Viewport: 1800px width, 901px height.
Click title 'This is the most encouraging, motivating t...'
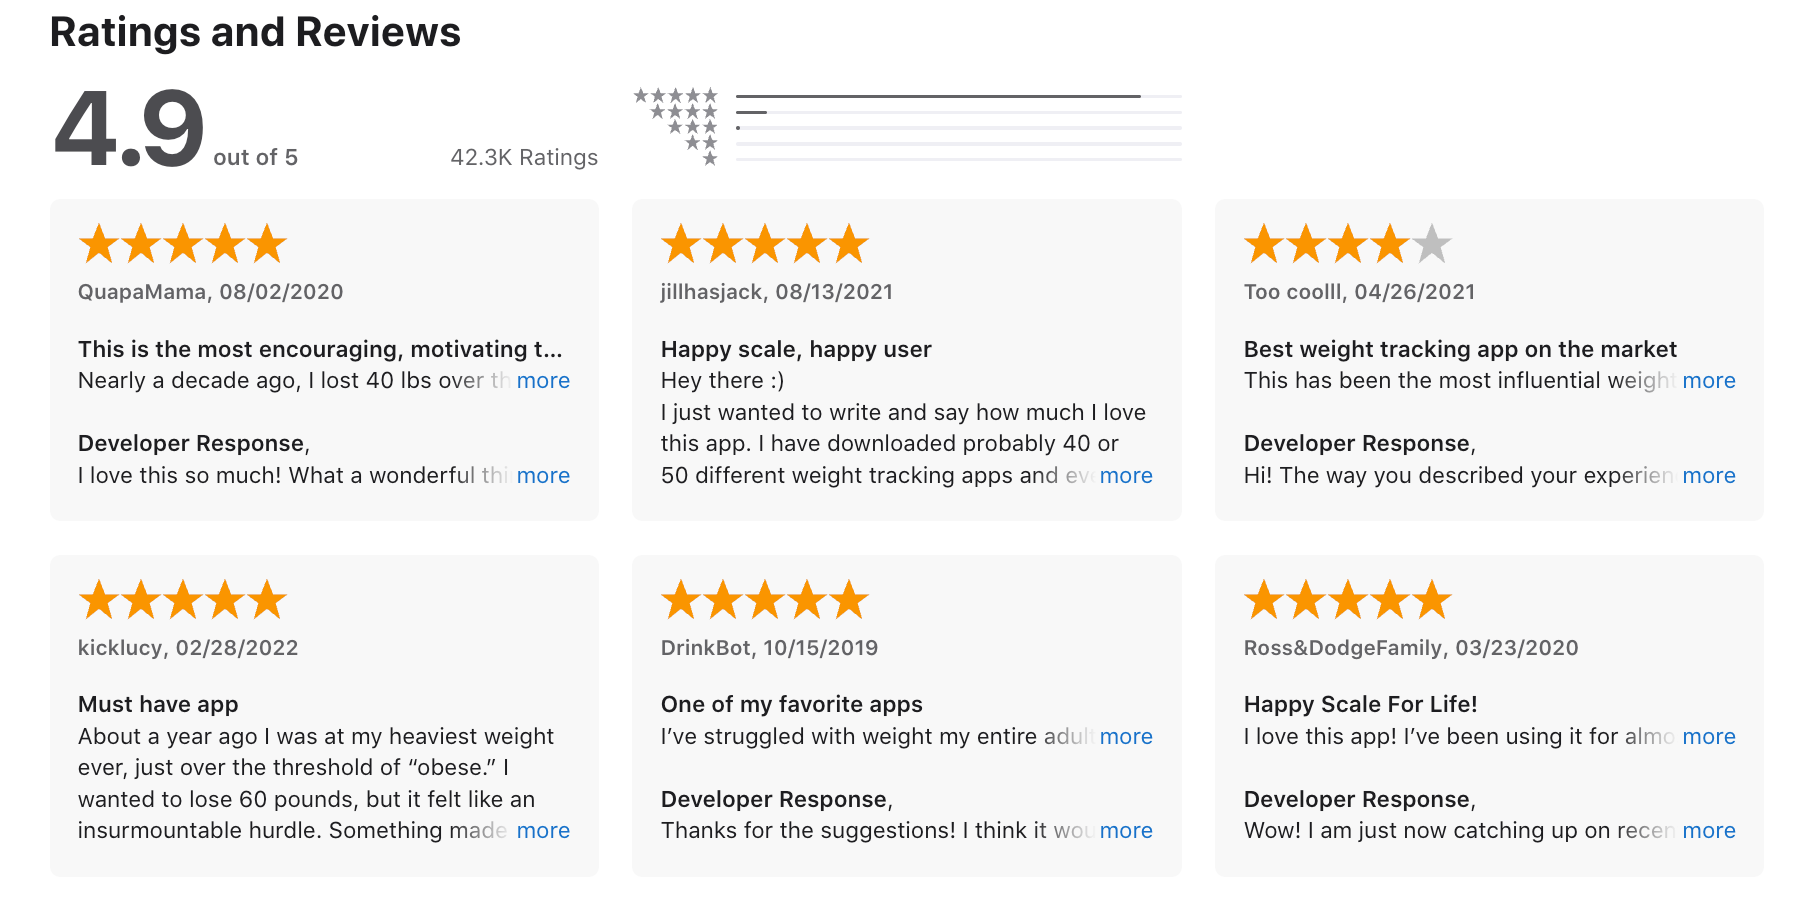pos(320,350)
